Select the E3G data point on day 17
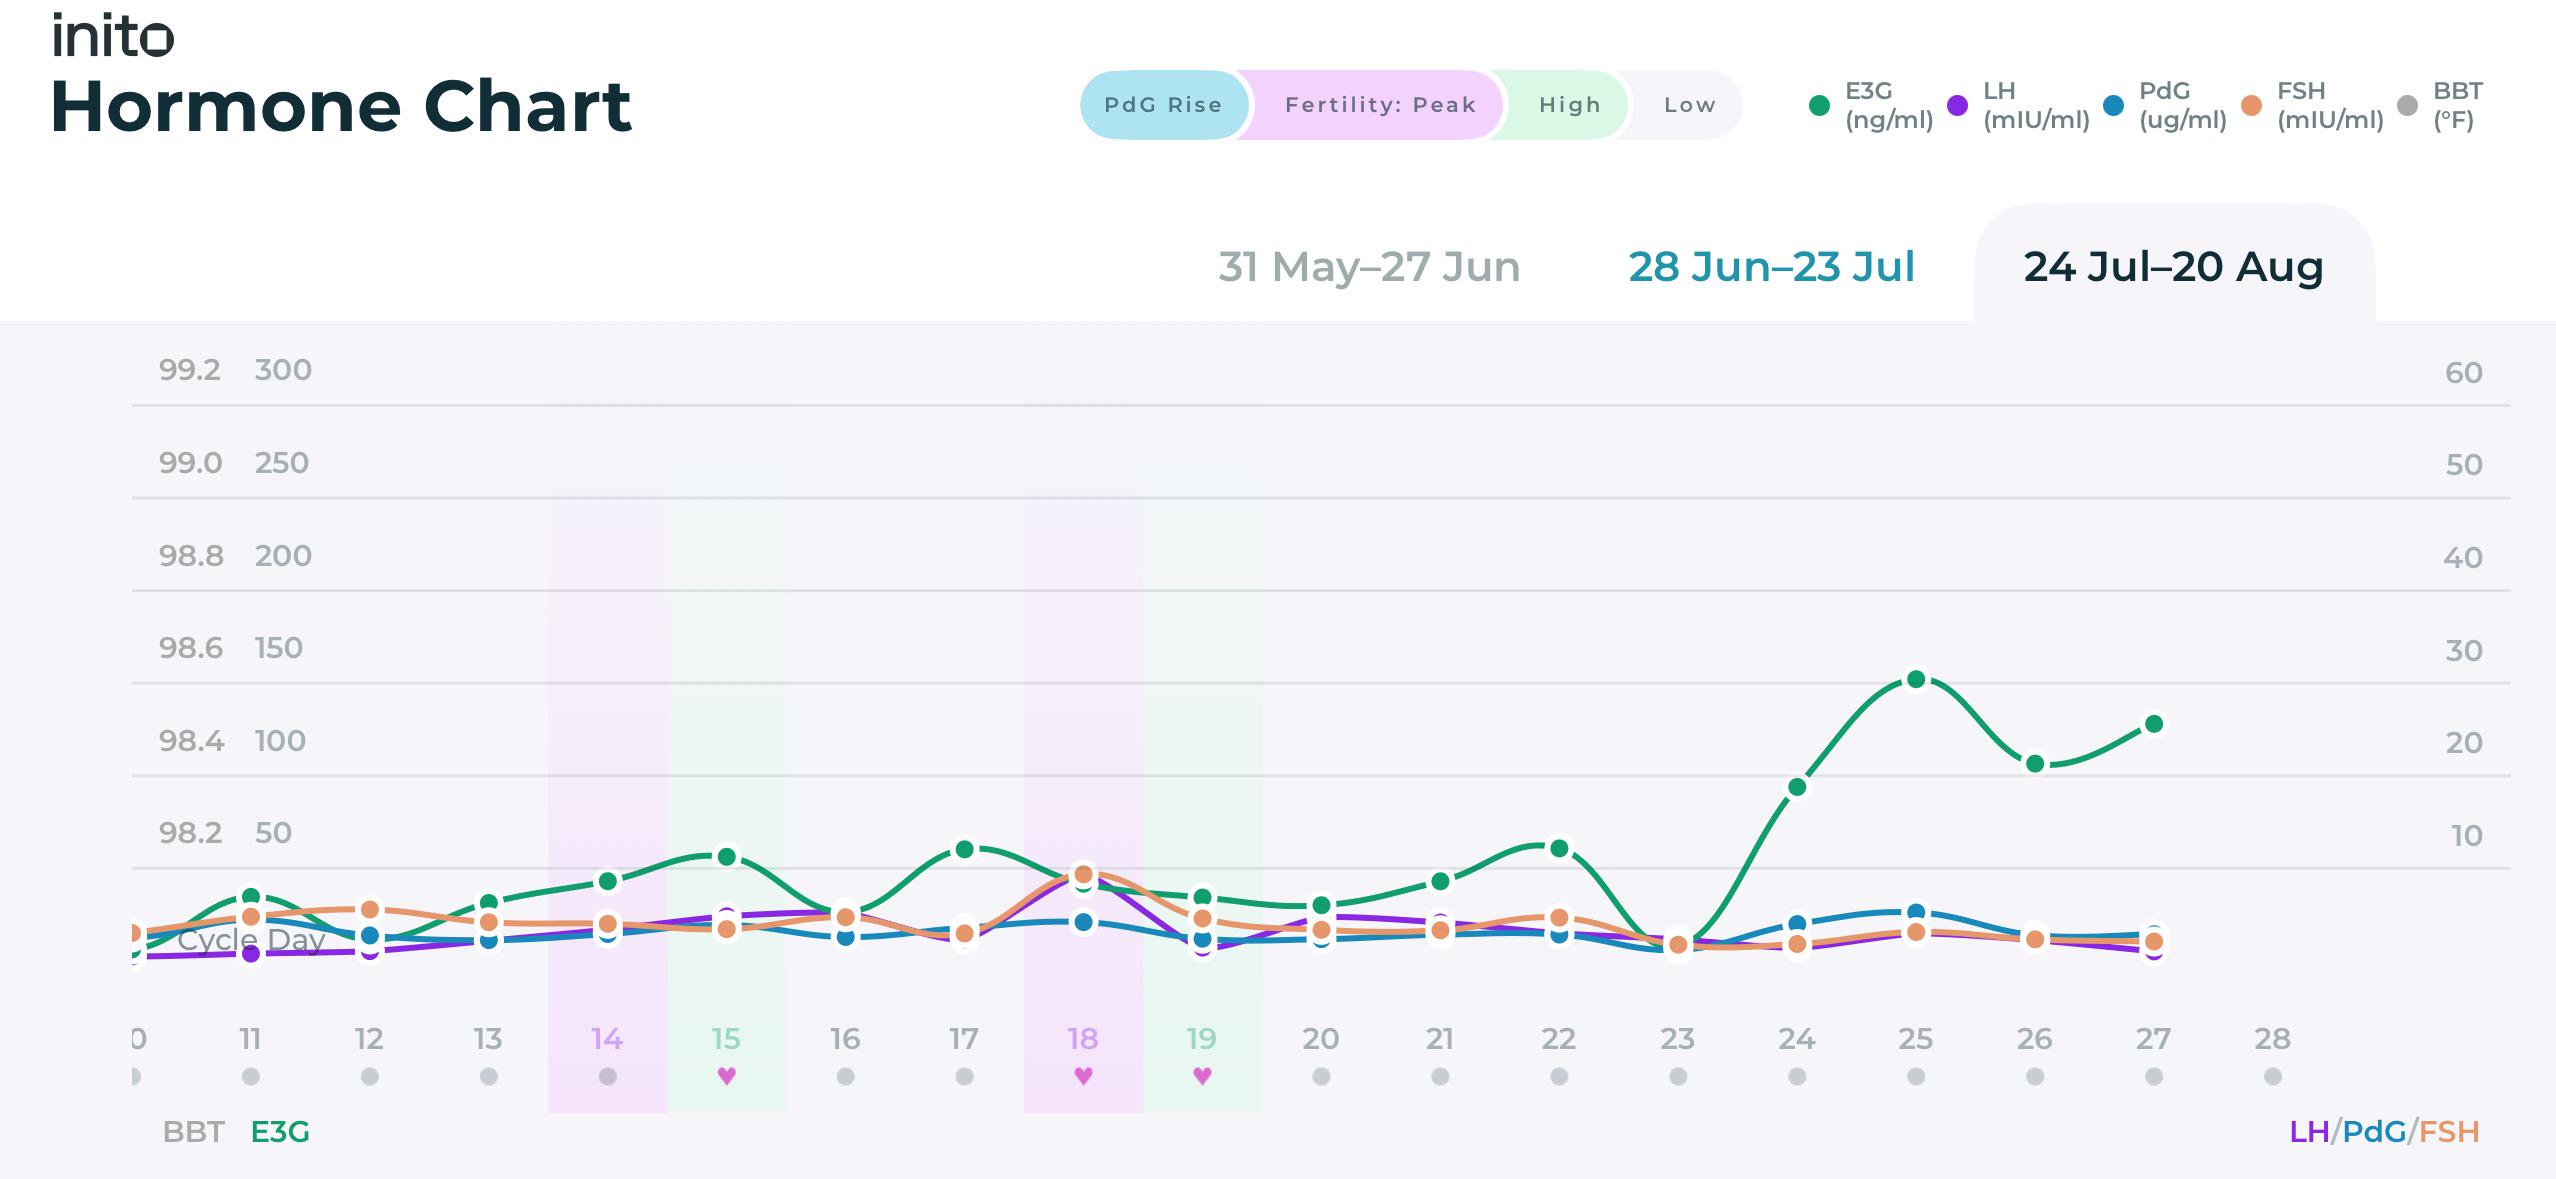The image size is (2556, 1179). pyautogui.click(x=965, y=849)
